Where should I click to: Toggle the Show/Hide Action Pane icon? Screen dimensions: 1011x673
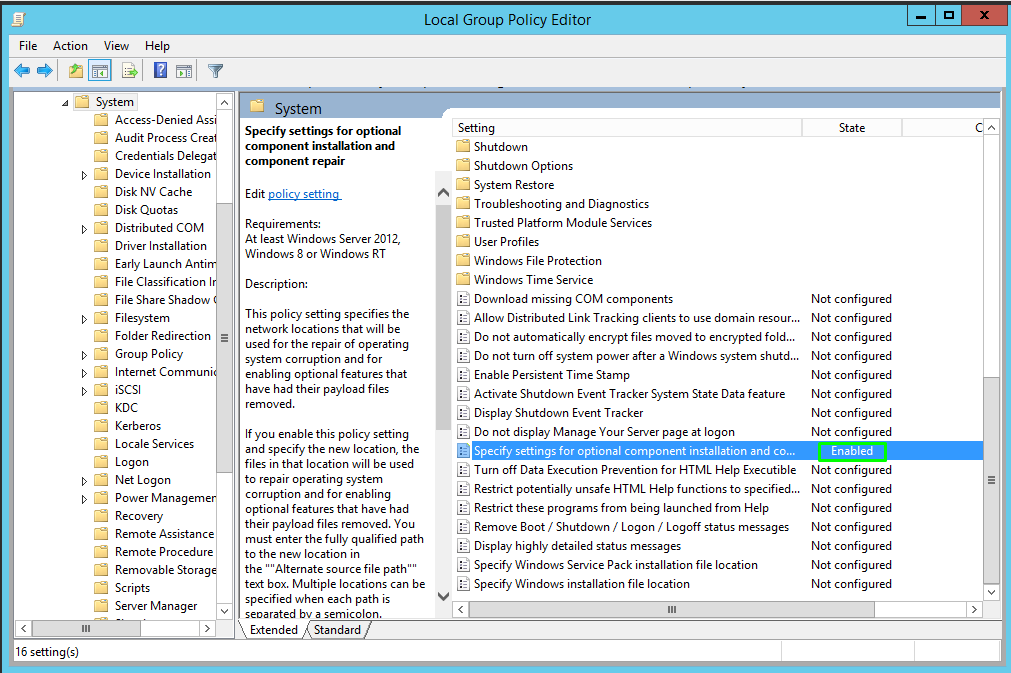tap(184, 71)
